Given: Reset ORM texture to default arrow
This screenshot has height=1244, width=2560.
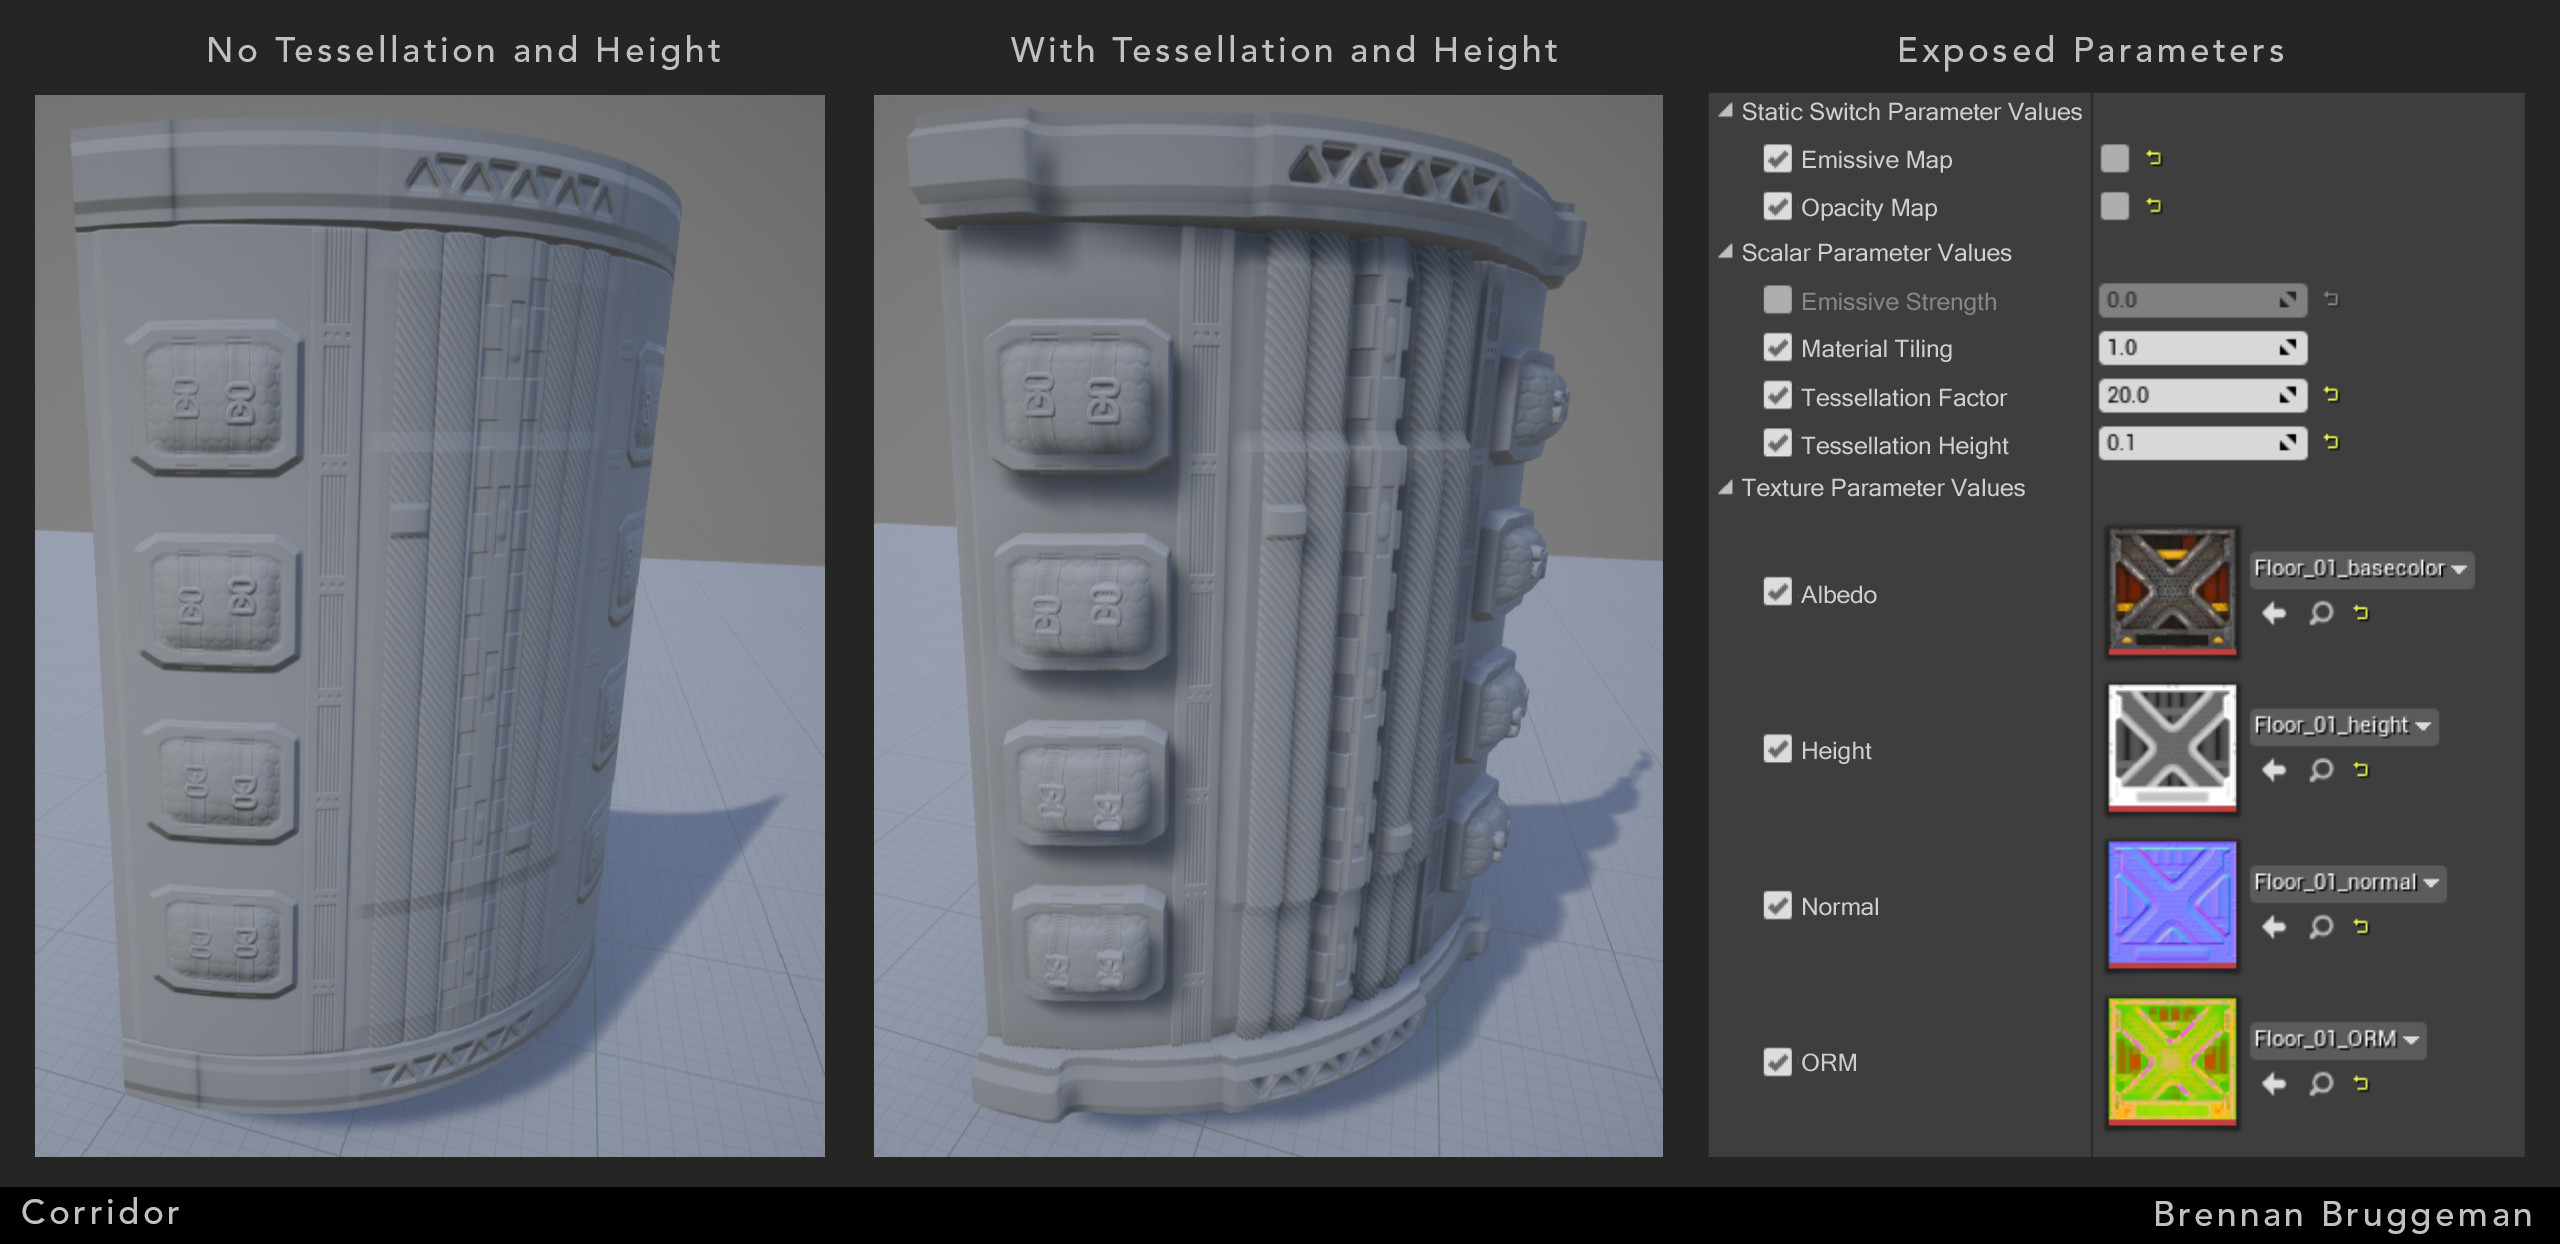Looking at the screenshot, I should click(x=2361, y=1084).
